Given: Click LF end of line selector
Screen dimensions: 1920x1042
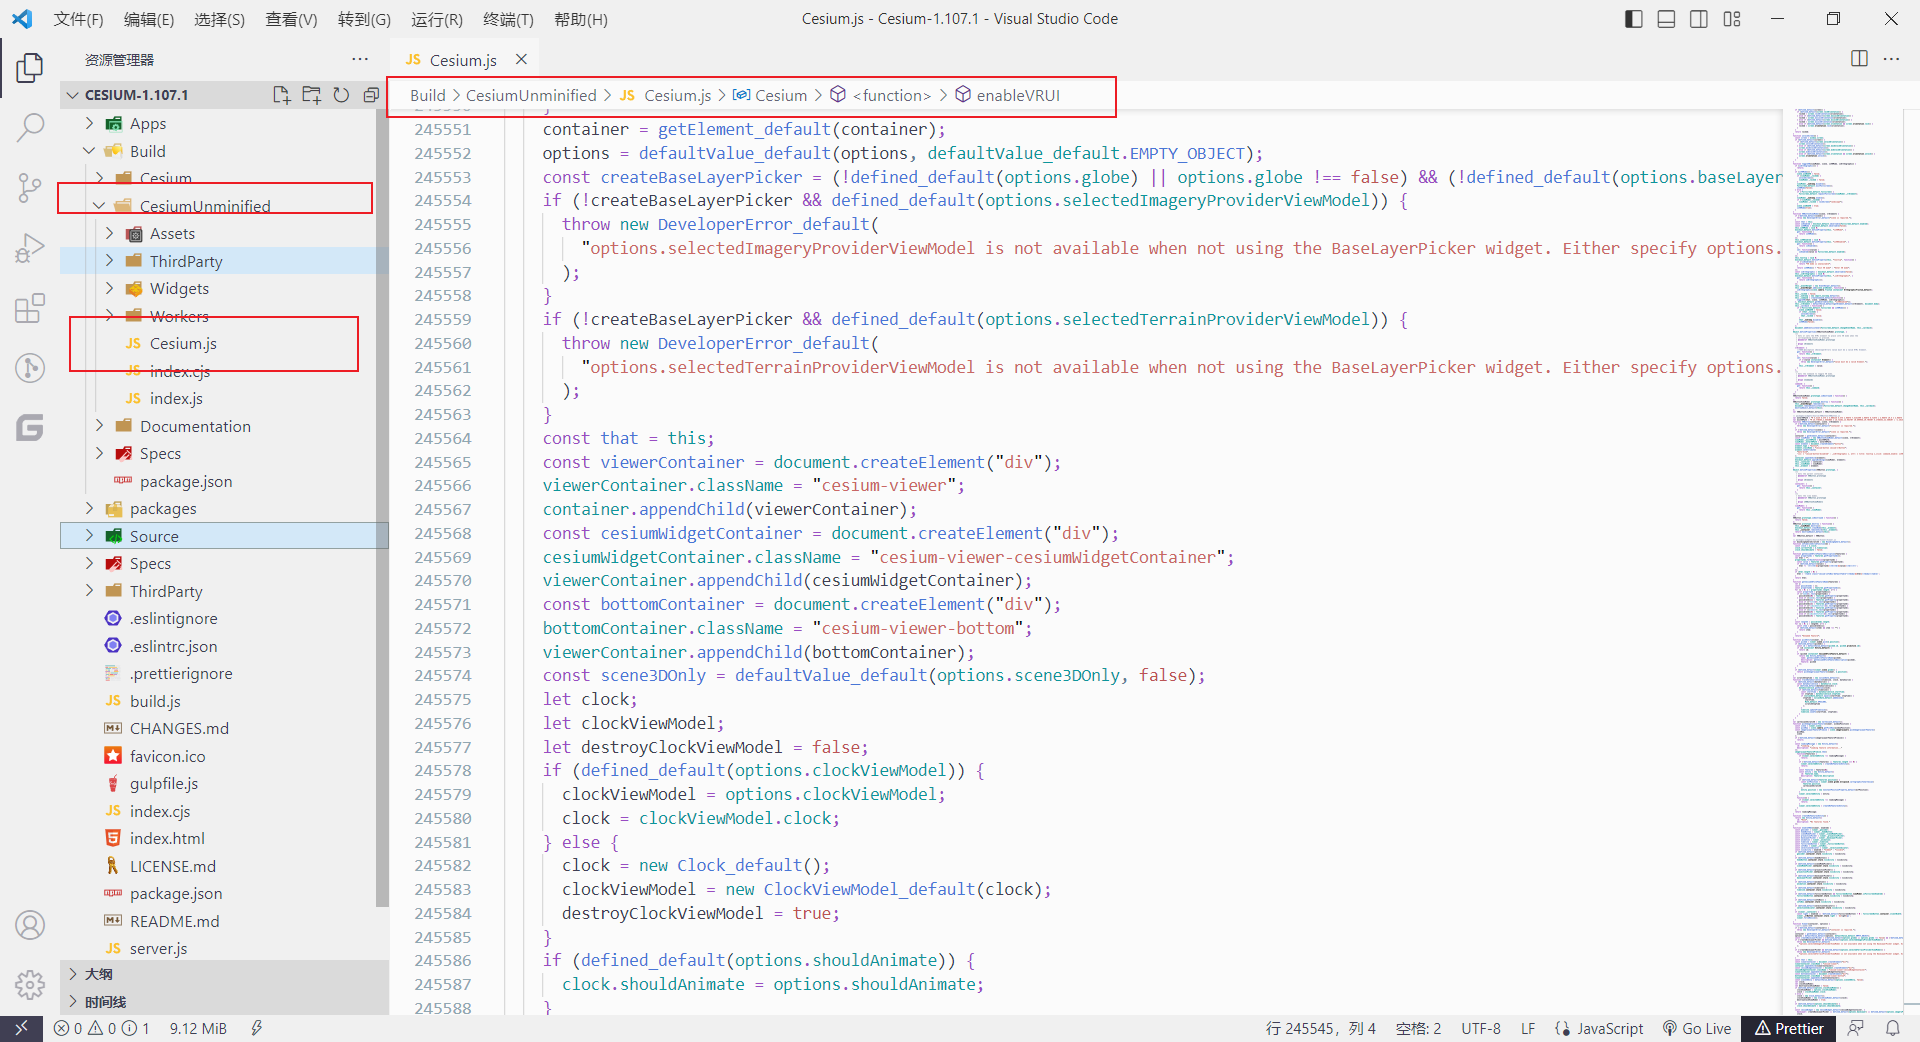Looking at the screenshot, I should (1528, 1028).
